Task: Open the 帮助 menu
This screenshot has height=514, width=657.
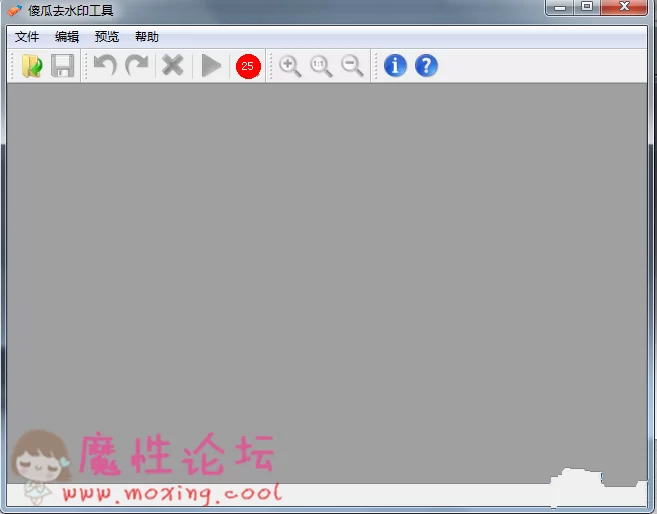Action: 147,37
